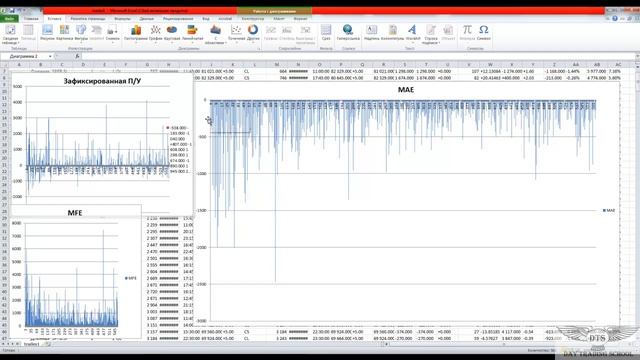Image resolution: width=640 pixels, height=360 pixels.
Task: Switch to the Данные tab
Action: click(147, 18)
